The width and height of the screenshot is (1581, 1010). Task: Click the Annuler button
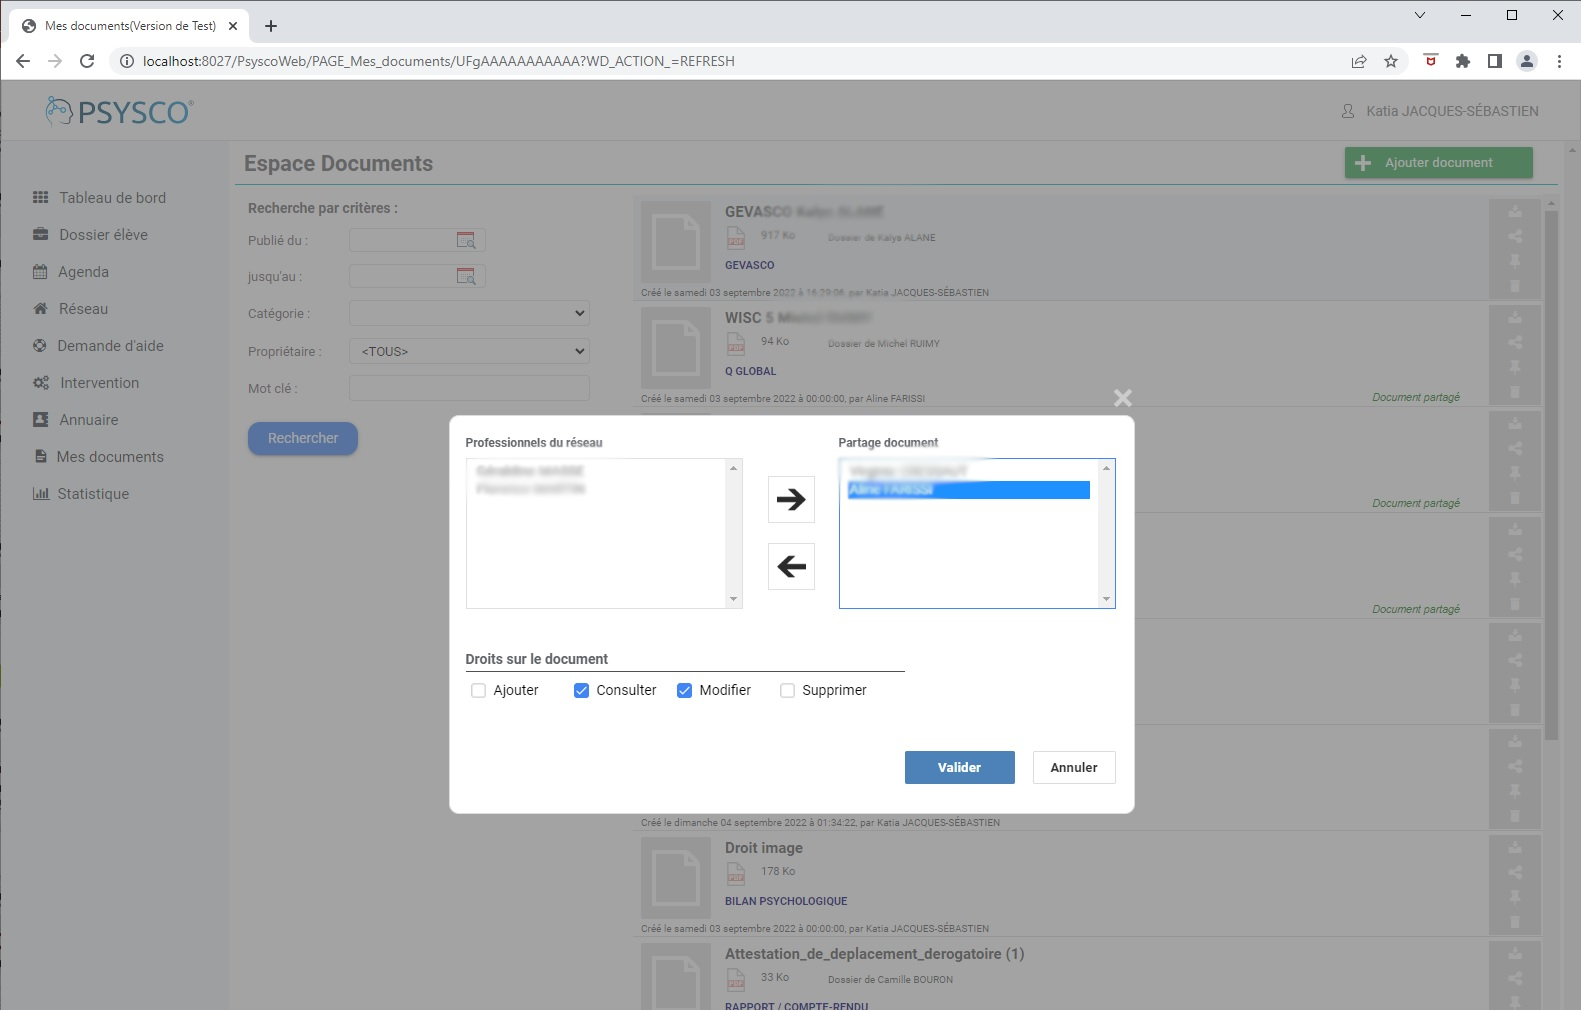(x=1073, y=767)
